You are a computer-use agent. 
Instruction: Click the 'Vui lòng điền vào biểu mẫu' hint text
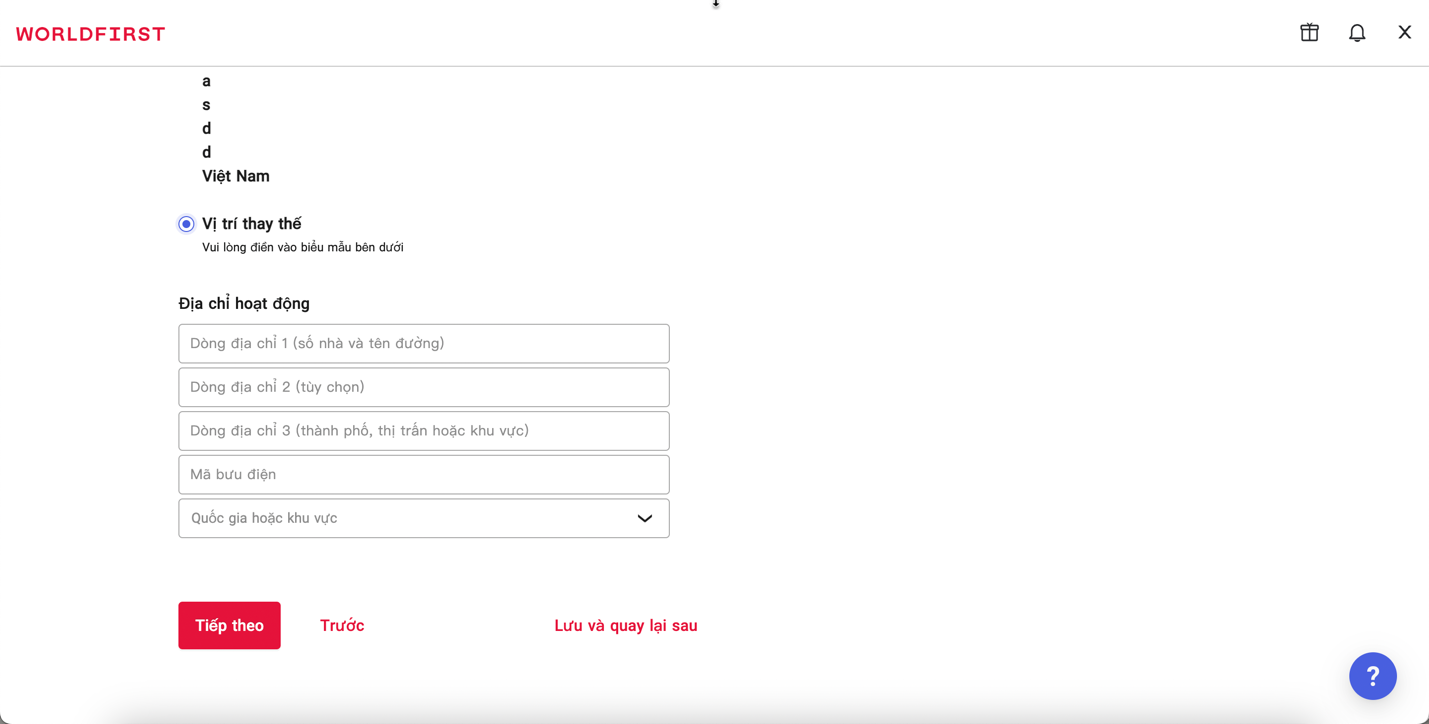(302, 247)
